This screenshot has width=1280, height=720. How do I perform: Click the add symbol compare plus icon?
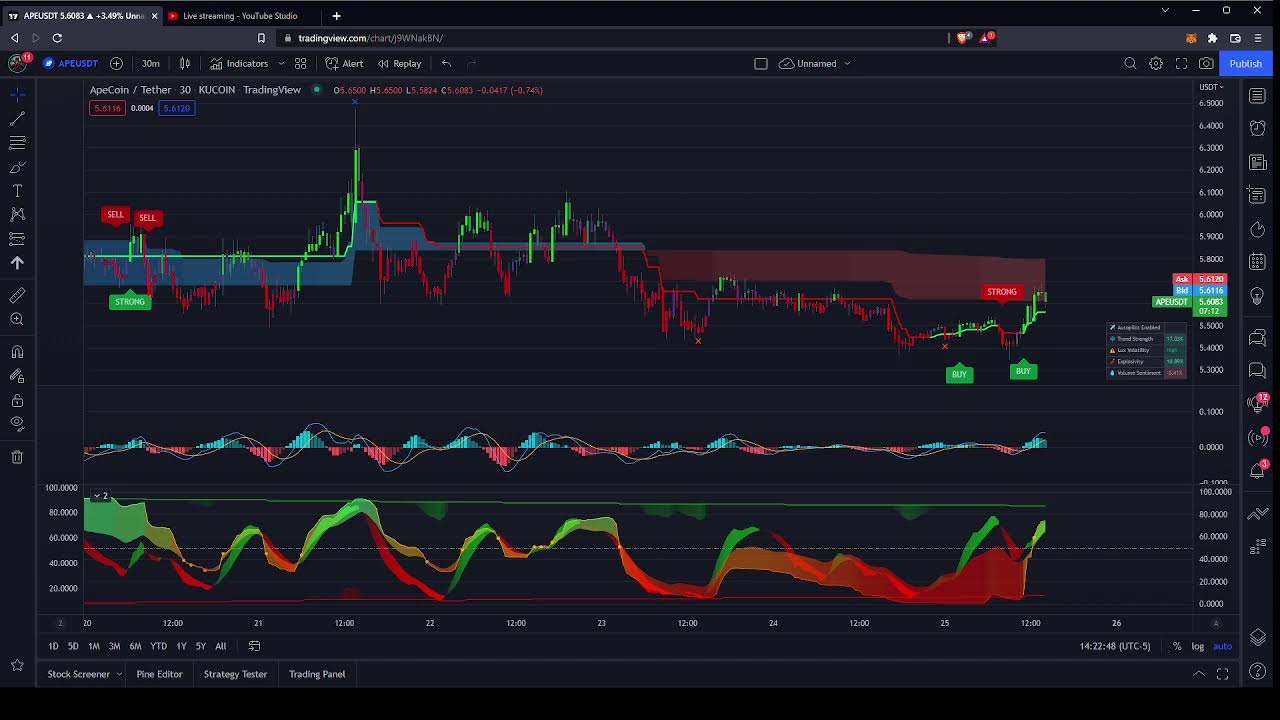(x=116, y=63)
